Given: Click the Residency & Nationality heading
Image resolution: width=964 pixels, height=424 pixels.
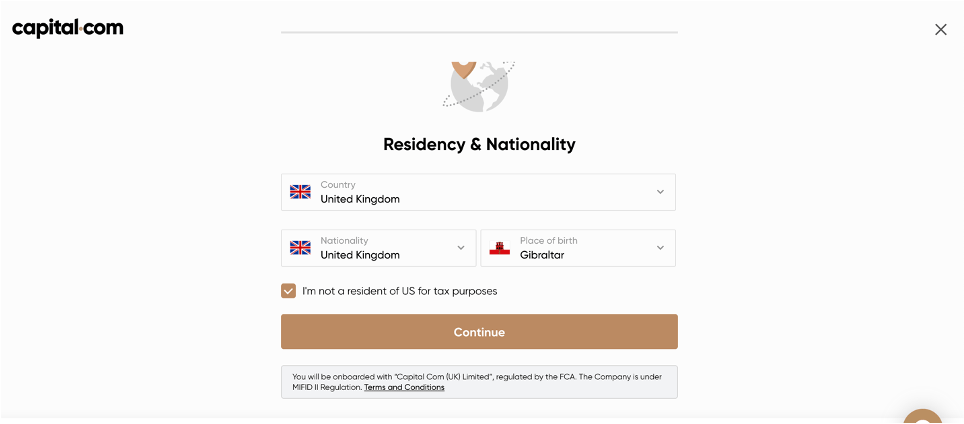Looking at the screenshot, I should (x=480, y=144).
